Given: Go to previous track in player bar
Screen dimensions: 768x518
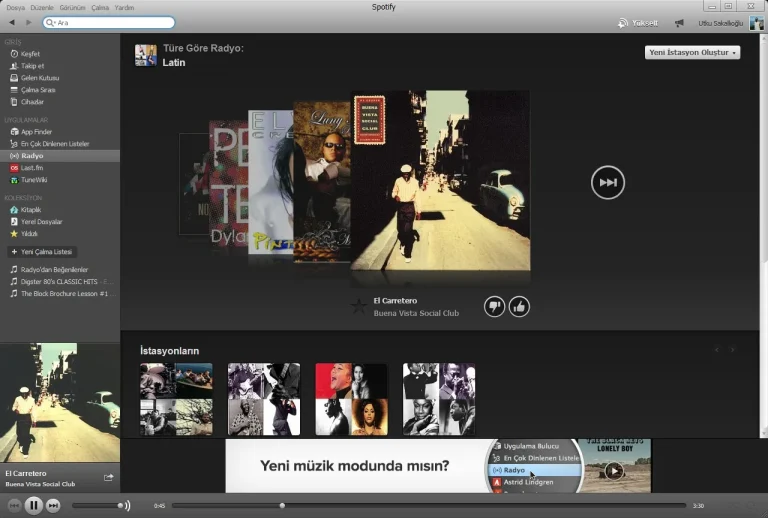Looking at the screenshot, I should click(14, 505).
